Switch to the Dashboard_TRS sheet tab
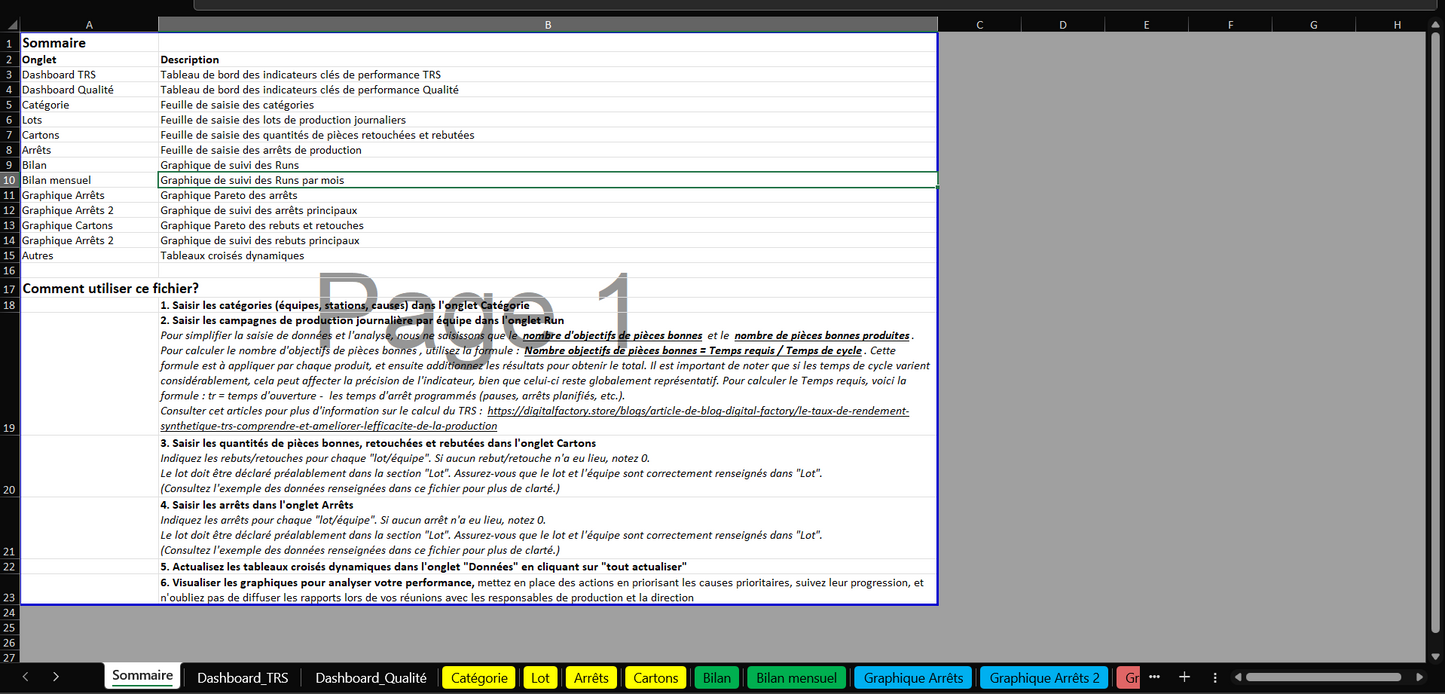 coord(242,677)
